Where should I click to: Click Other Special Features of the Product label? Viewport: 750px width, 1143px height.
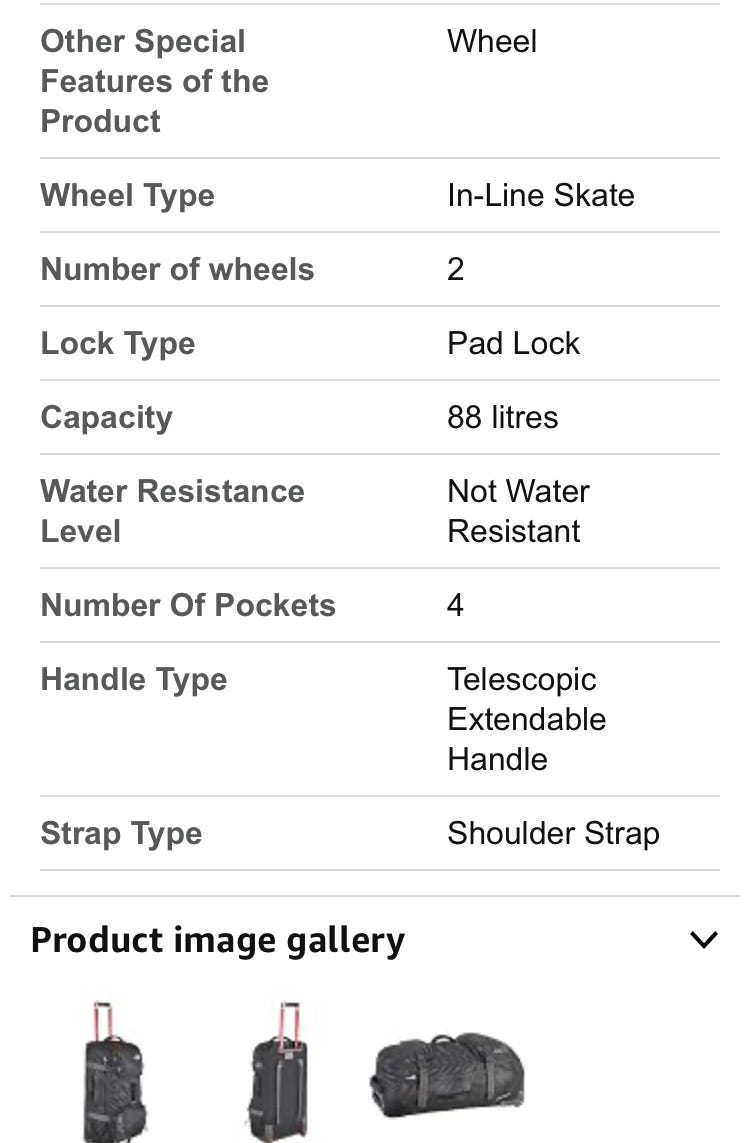[x=155, y=81]
